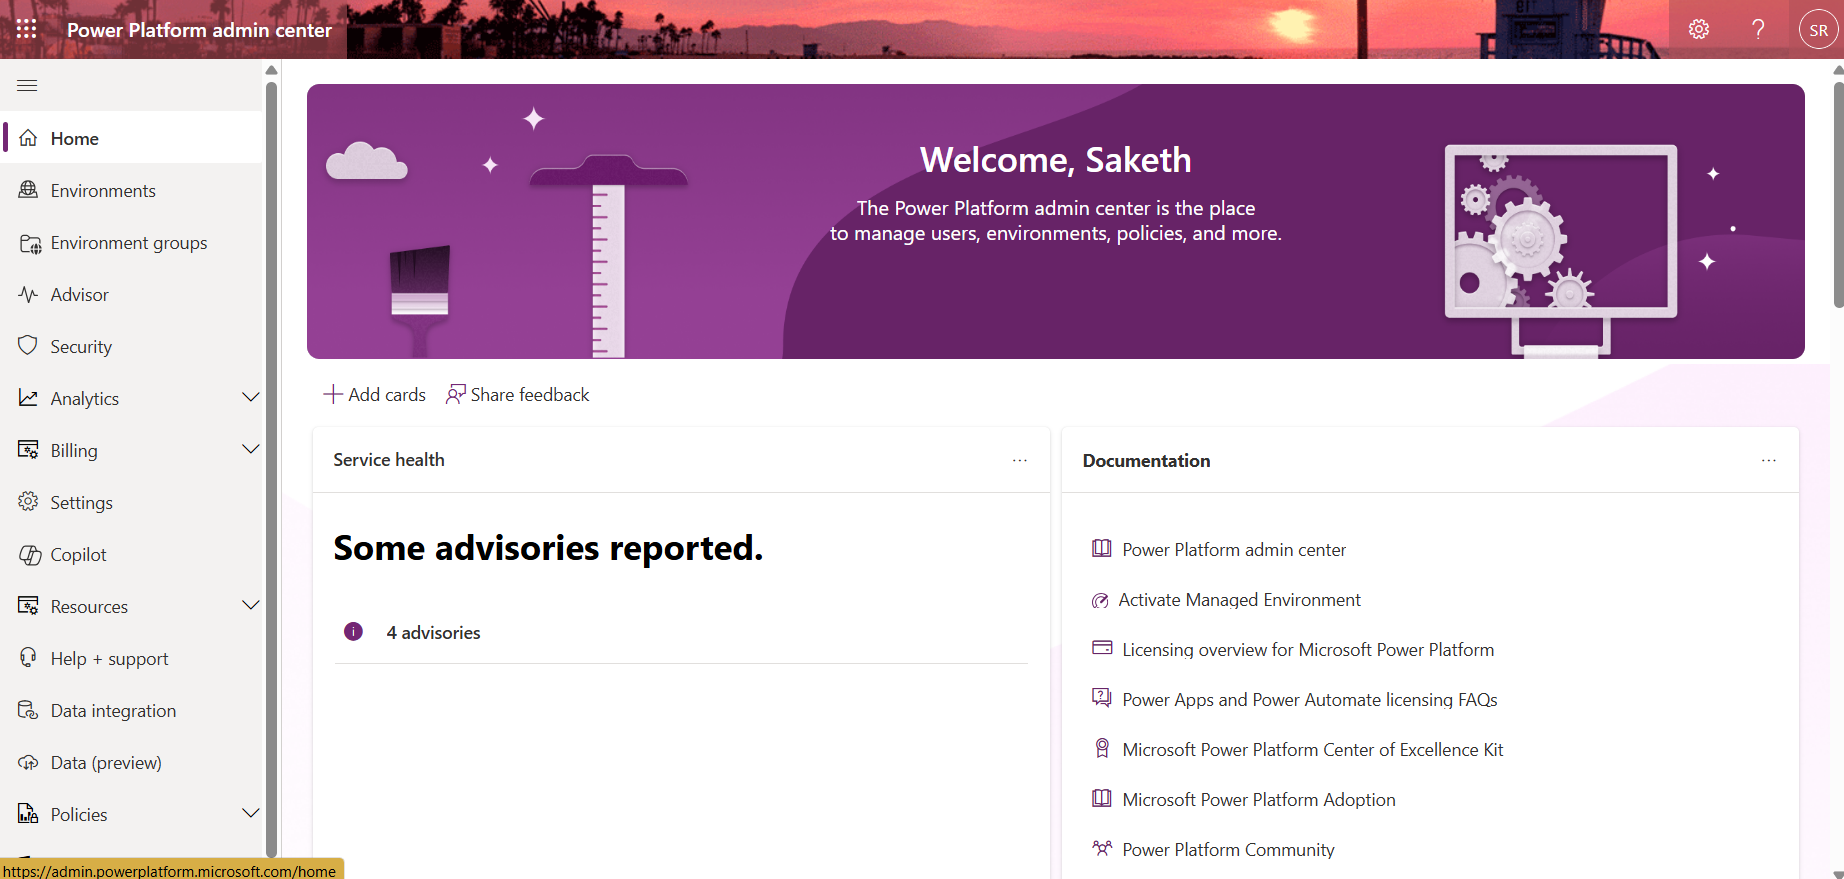Click the Add cards button
1844x879 pixels.
[x=375, y=395]
